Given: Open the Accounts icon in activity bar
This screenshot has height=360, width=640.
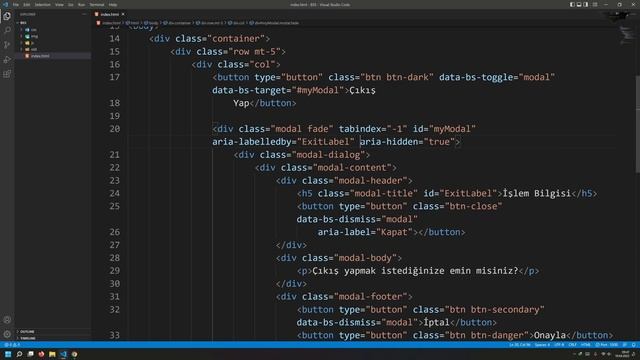Looking at the screenshot, I should [x=7, y=320].
